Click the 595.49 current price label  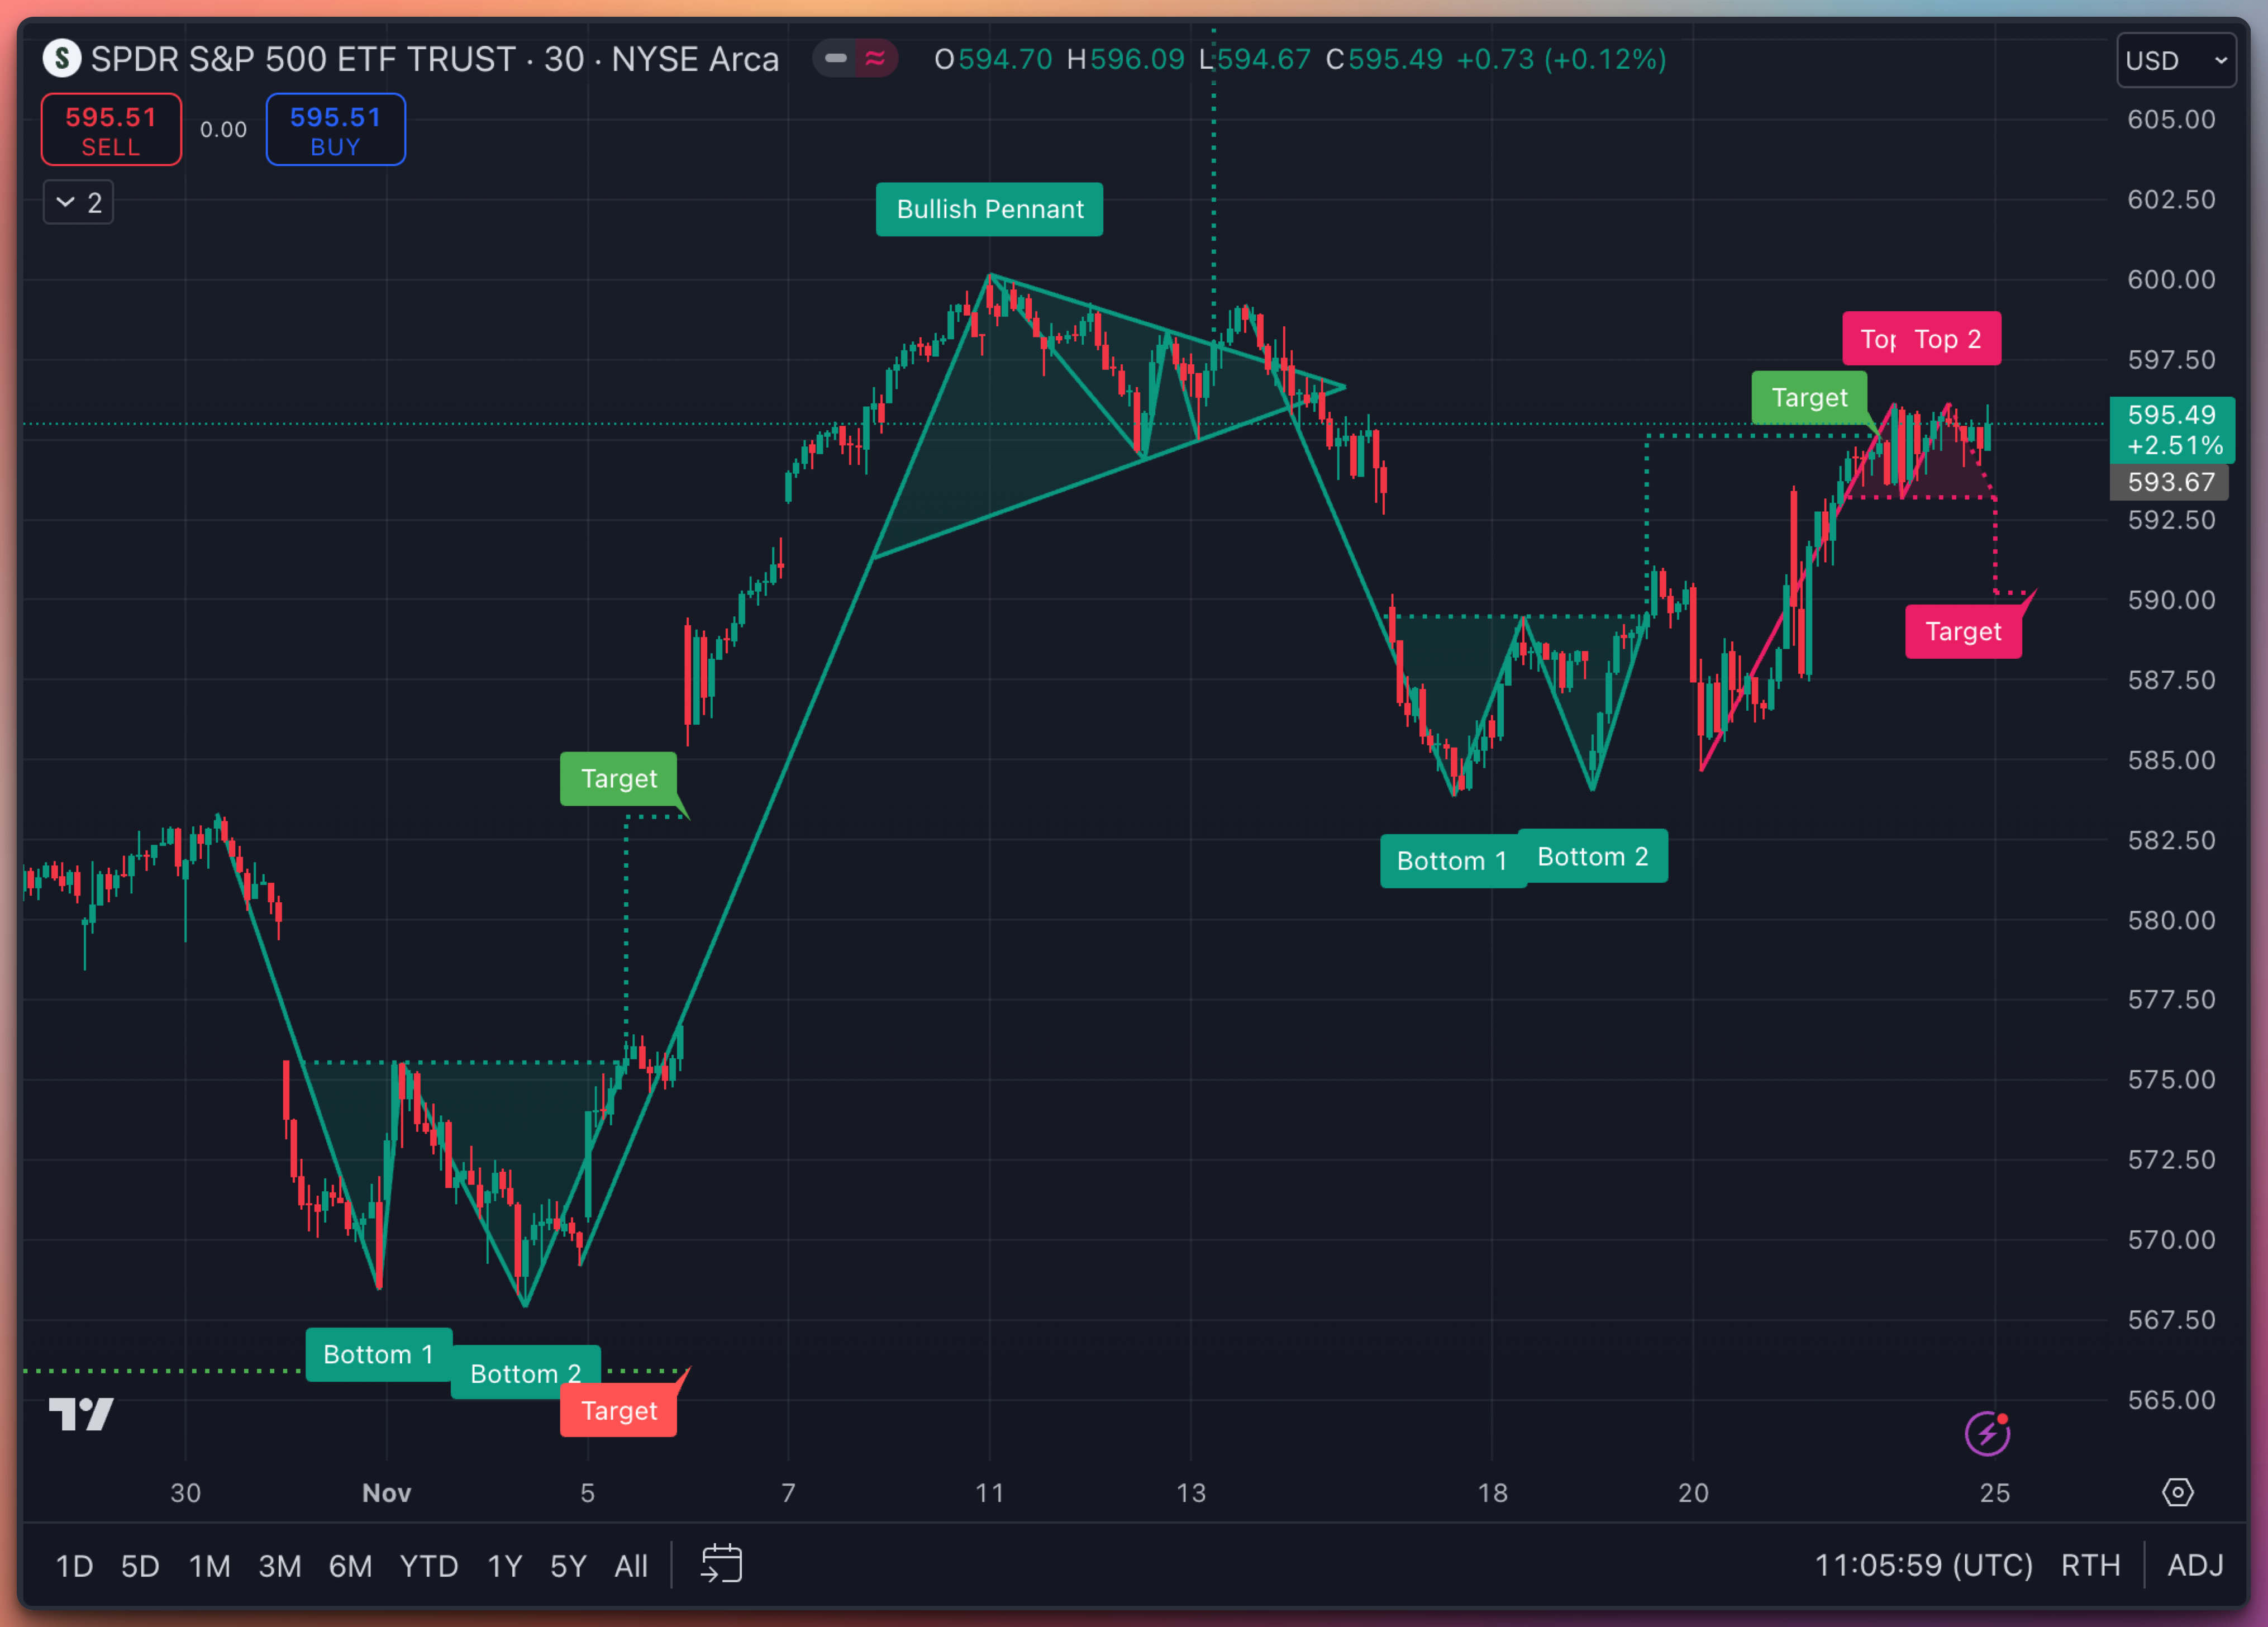pos(2172,430)
